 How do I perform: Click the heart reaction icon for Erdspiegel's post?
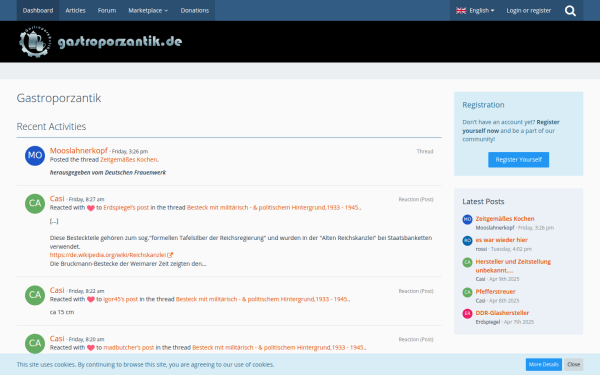click(x=91, y=208)
